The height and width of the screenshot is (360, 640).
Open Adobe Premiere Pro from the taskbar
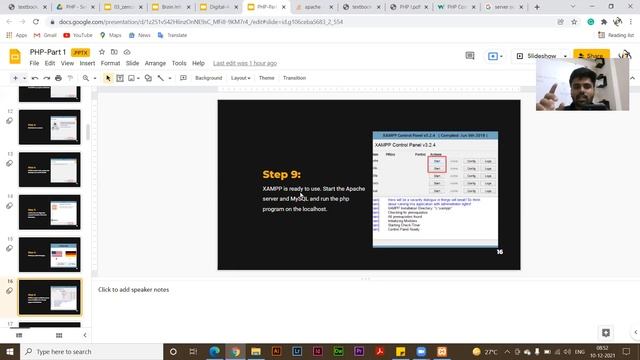click(359, 351)
